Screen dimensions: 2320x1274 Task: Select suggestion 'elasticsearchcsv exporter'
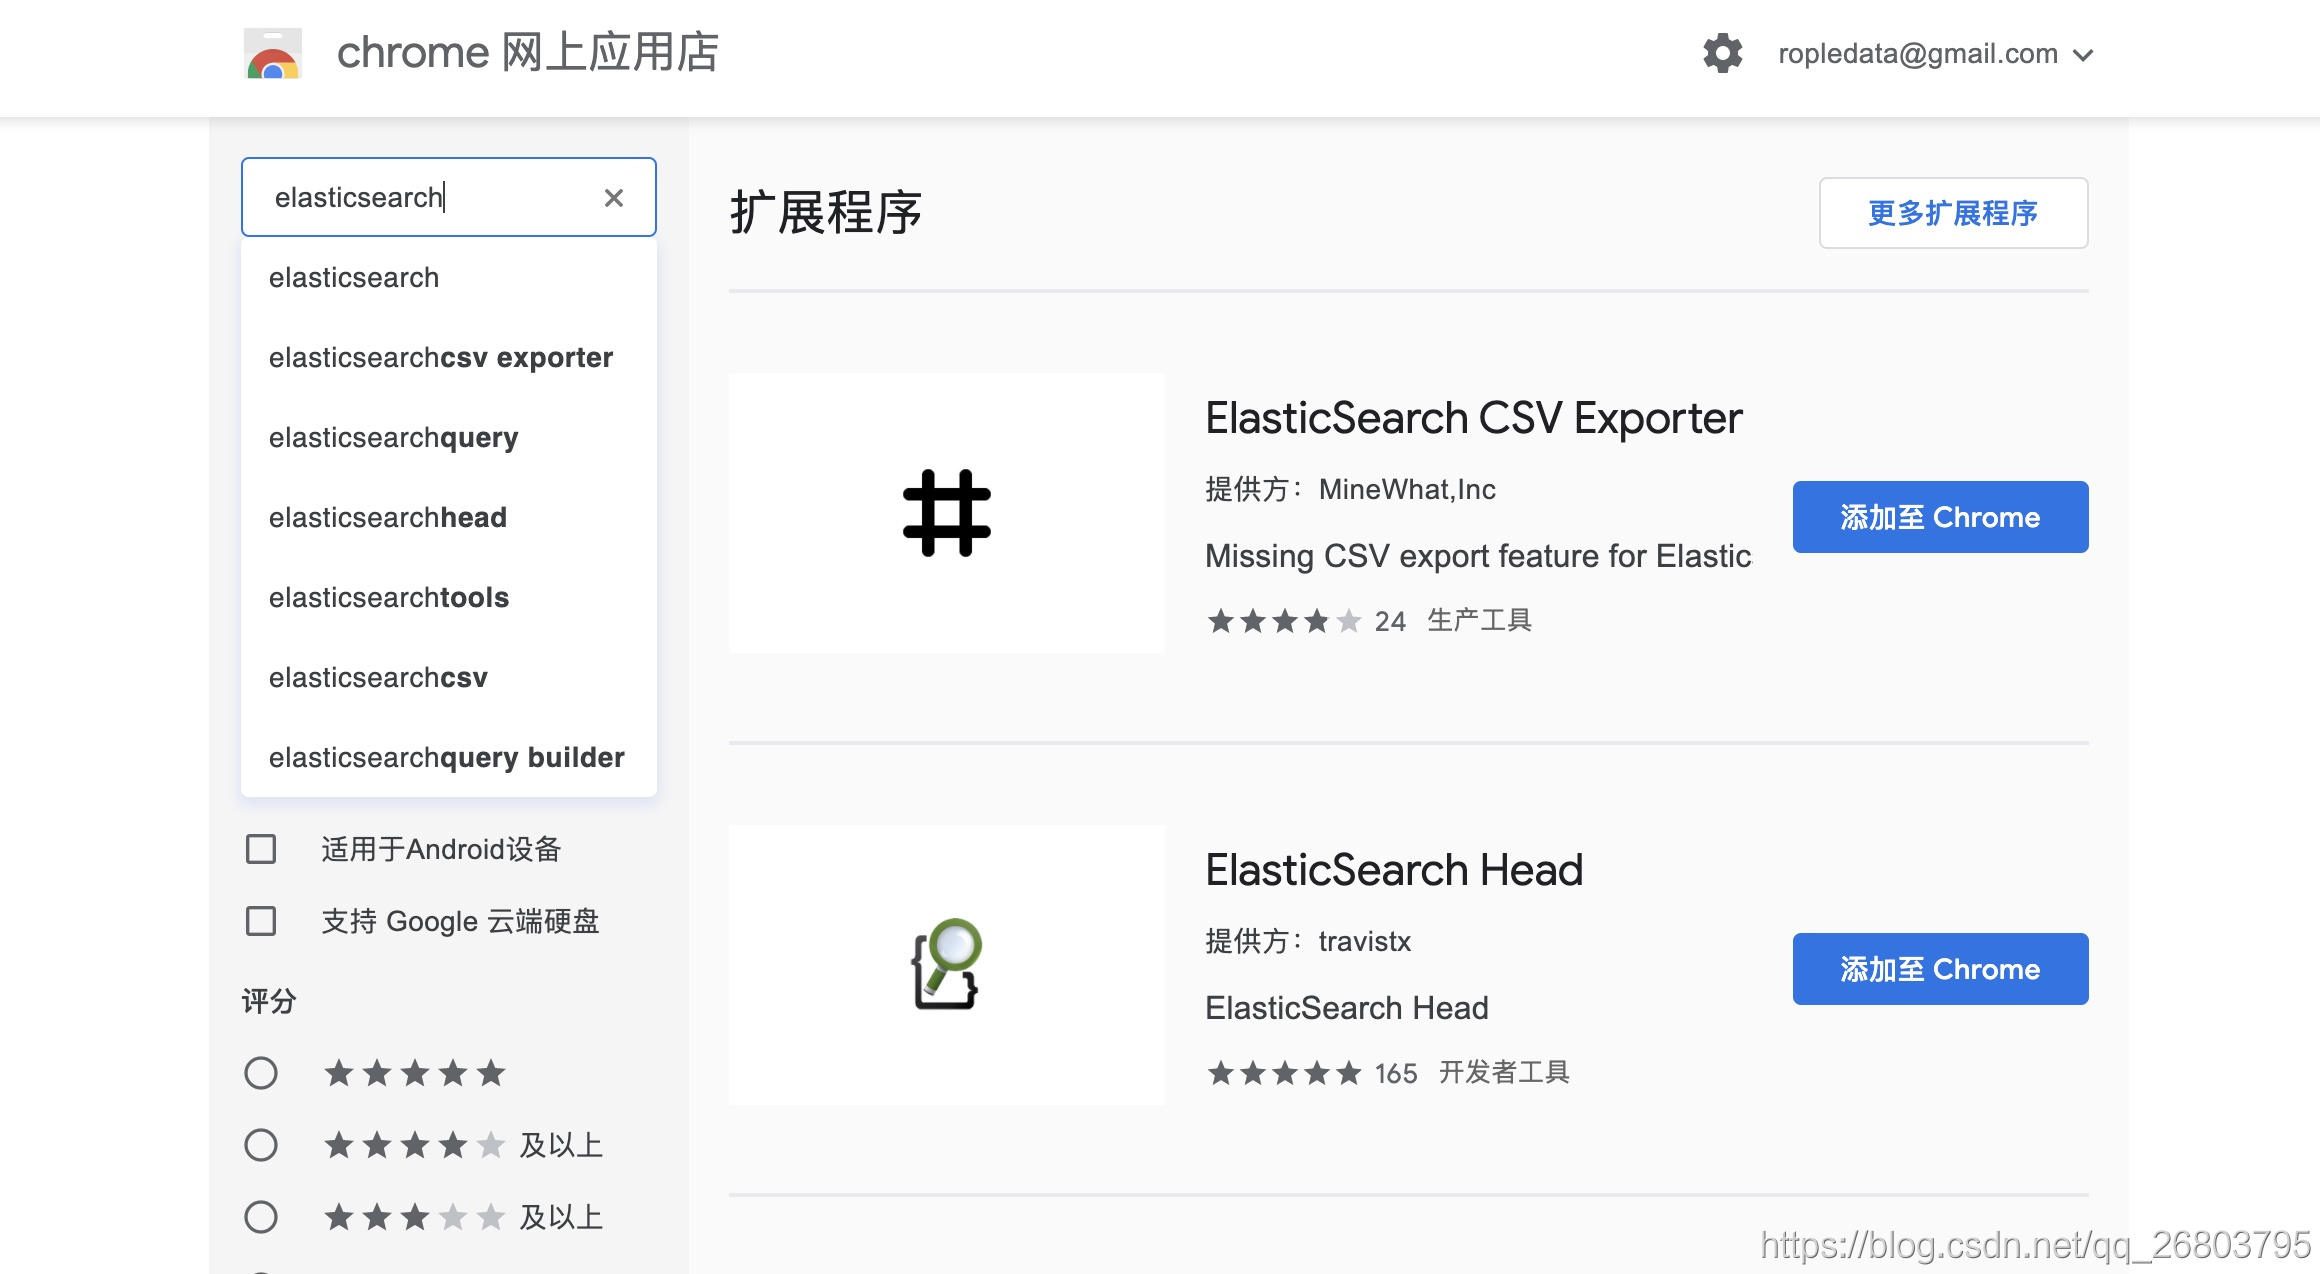tap(449, 358)
